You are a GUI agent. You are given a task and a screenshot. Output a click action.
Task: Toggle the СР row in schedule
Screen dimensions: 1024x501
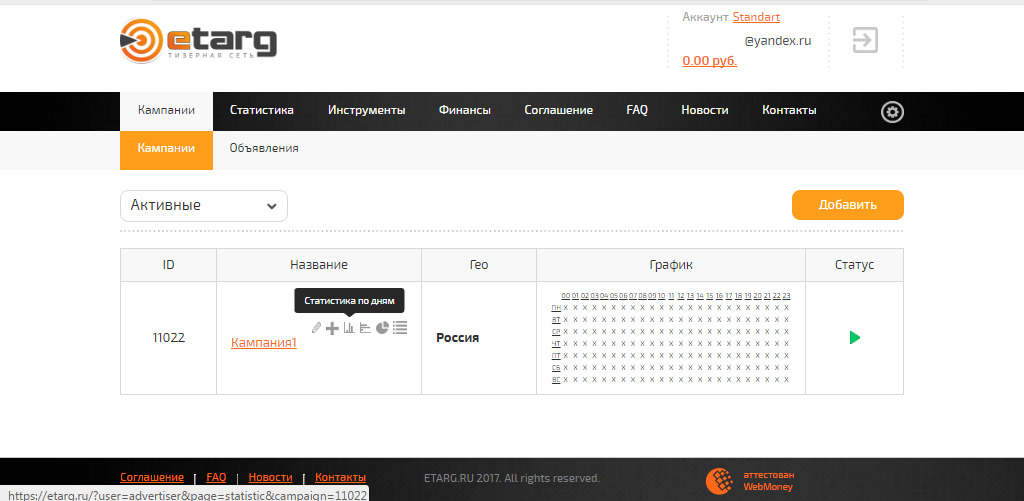coord(556,331)
